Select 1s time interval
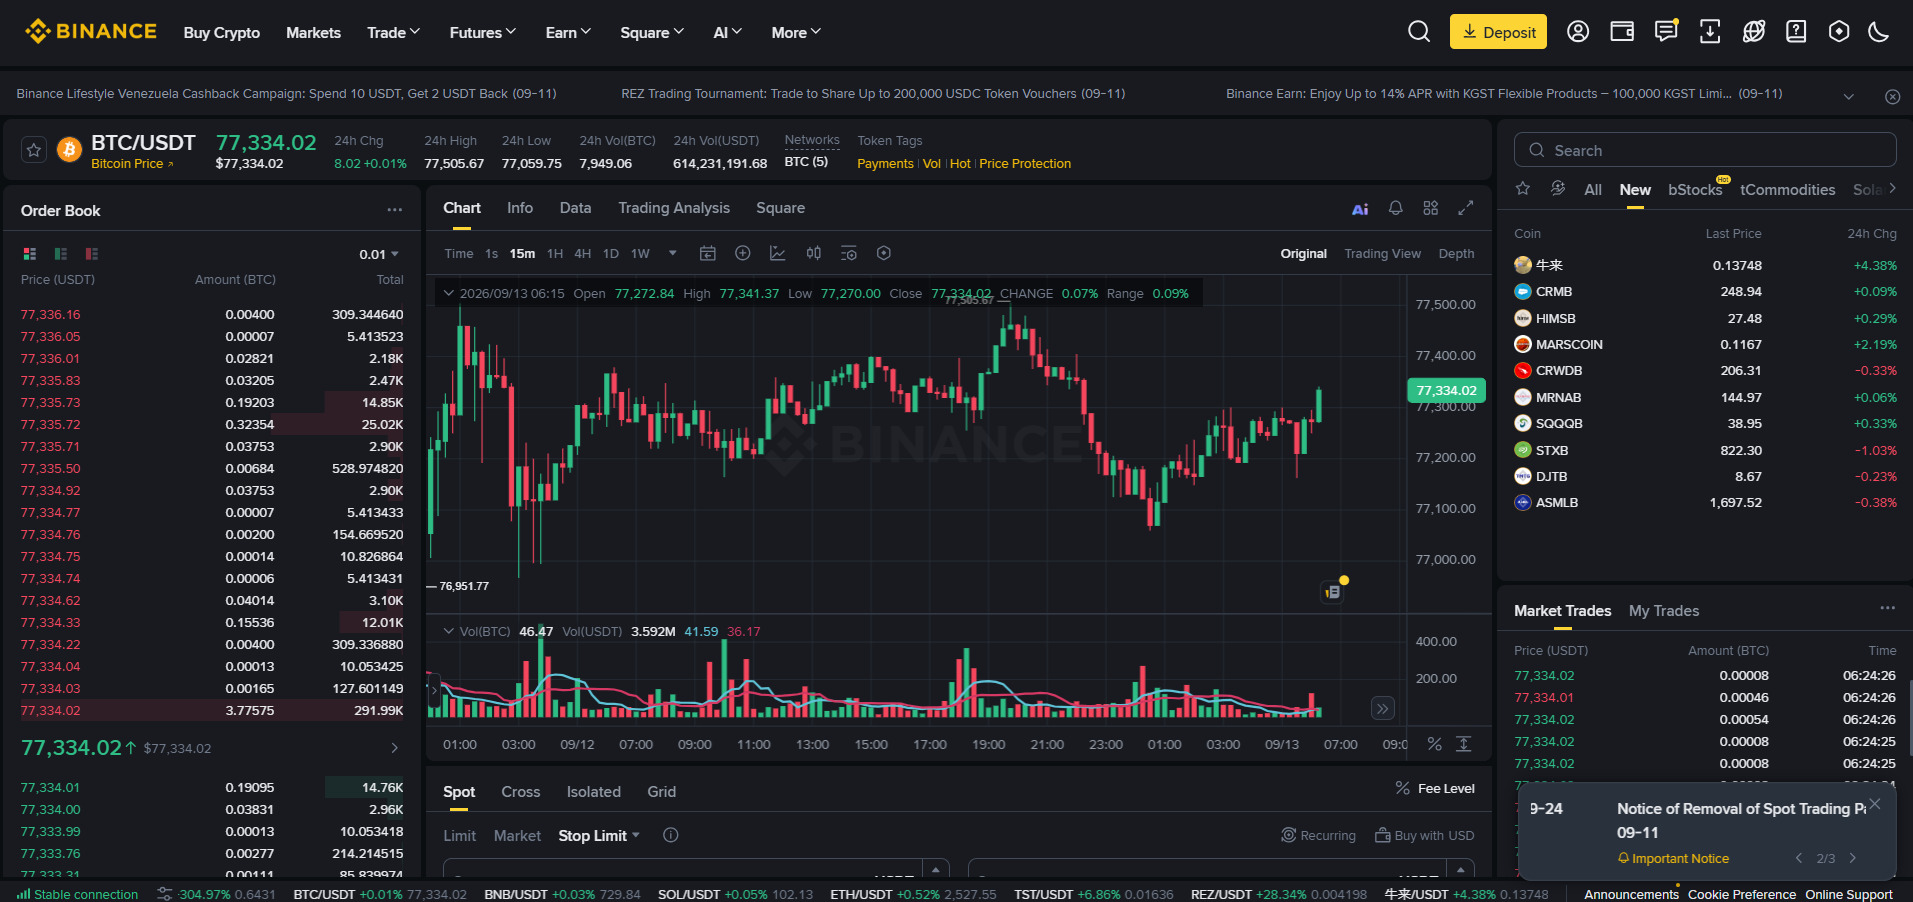1913x902 pixels. coord(492,254)
